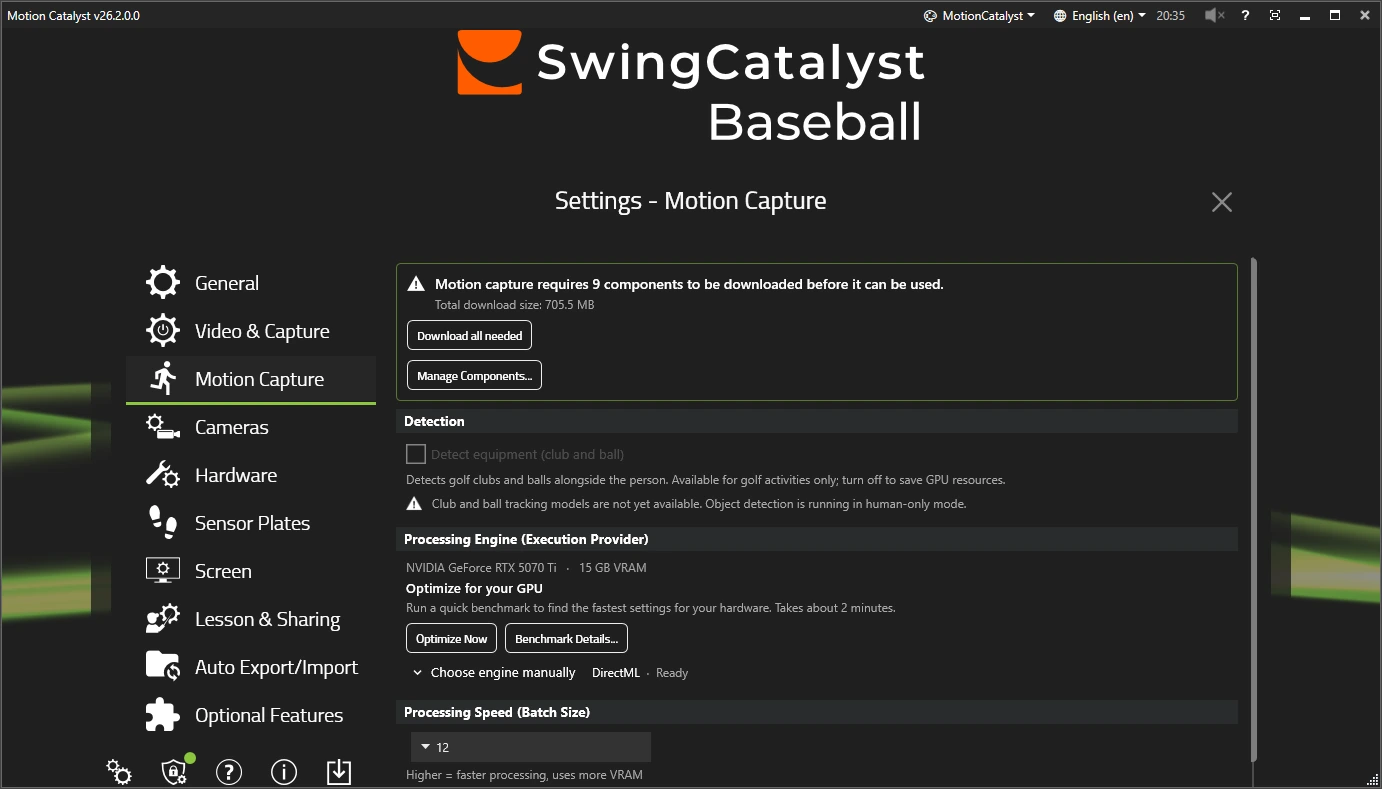Screen dimensions: 1382x789
Task: Close the Settings panel with X
Action: click(x=1222, y=202)
